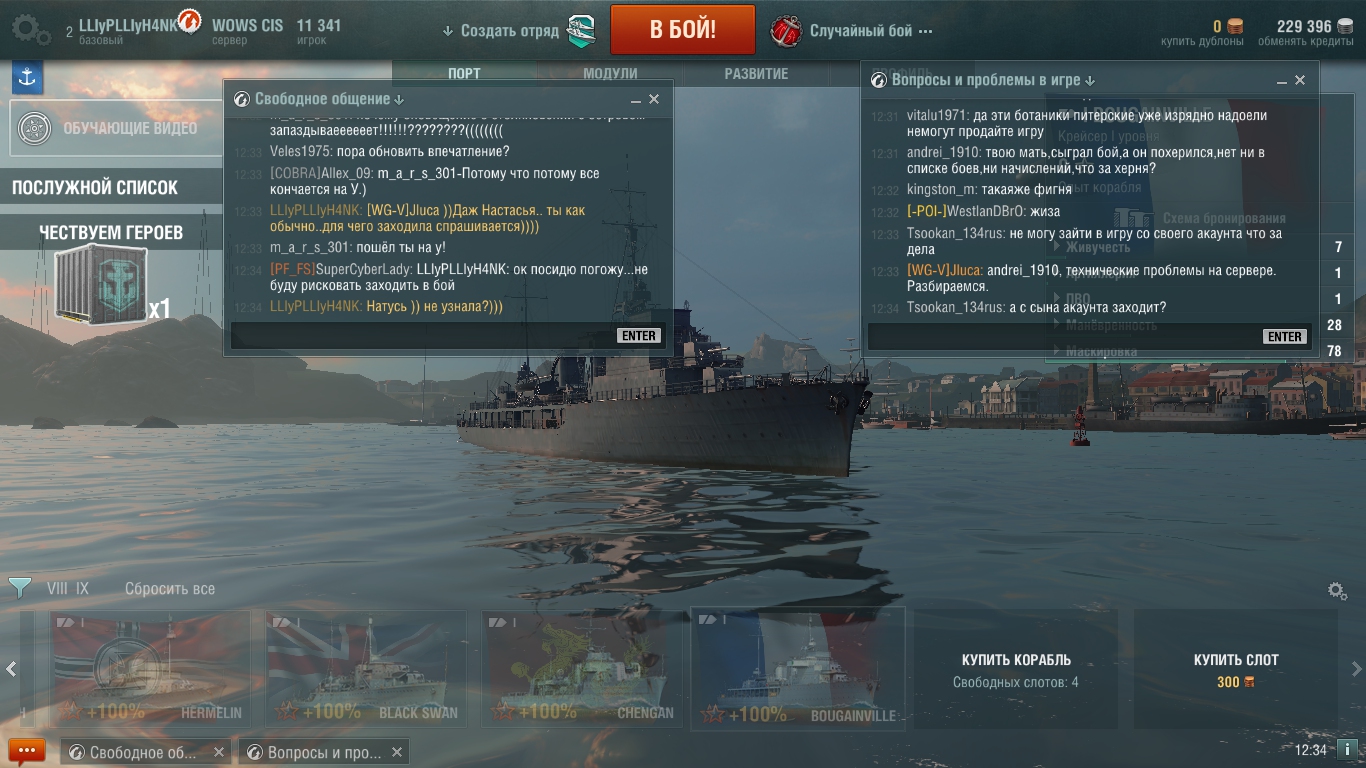Select the Black Swan ship thumbnail
The width and height of the screenshot is (1366, 768).
coord(366,669)
